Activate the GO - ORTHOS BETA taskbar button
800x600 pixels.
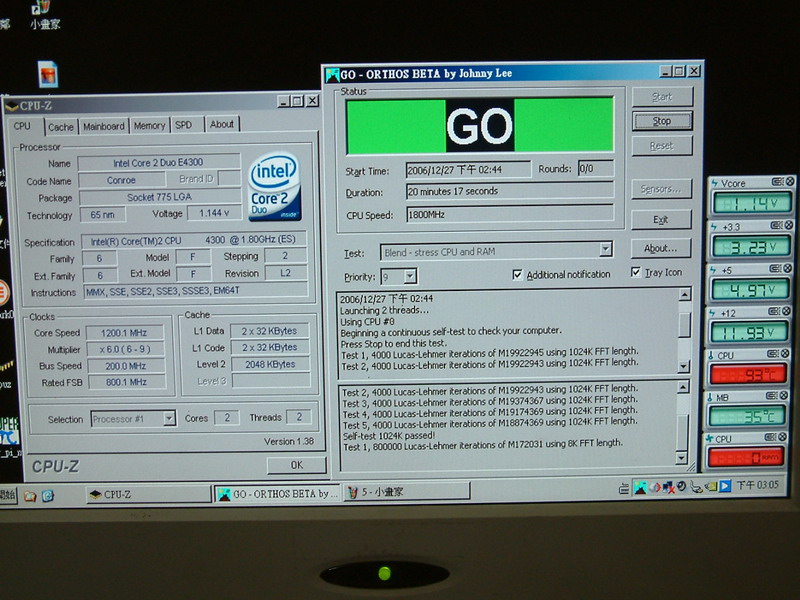[278, 494]
